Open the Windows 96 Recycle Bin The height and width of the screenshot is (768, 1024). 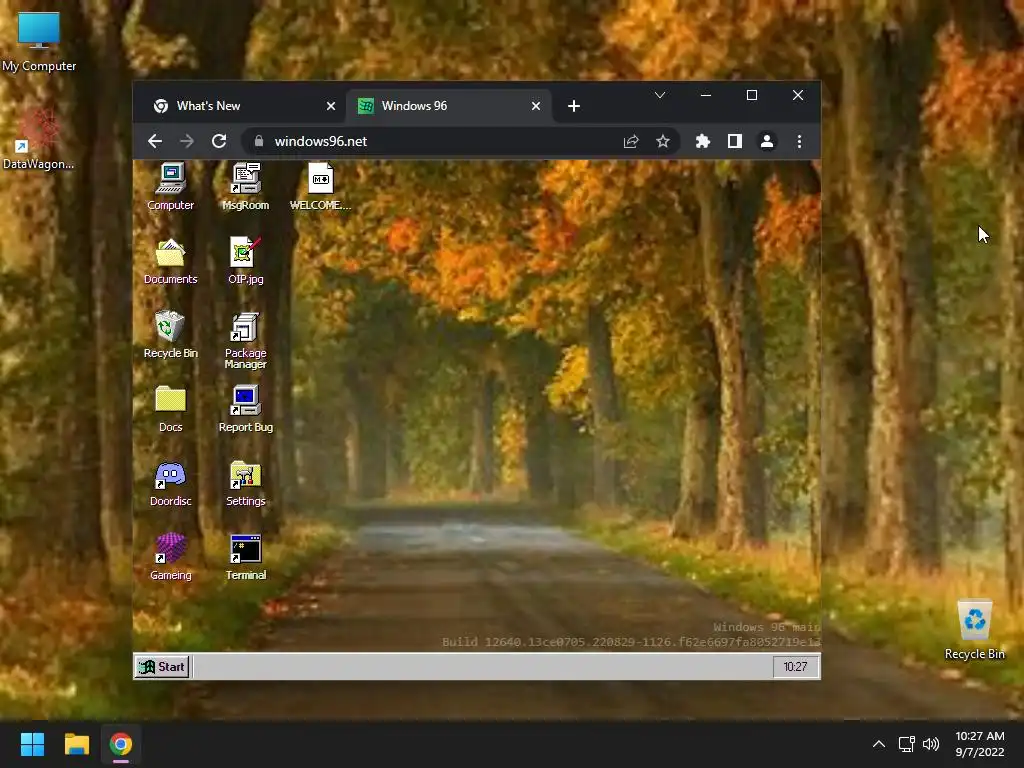pyautogui.click(x=170, y=334)
